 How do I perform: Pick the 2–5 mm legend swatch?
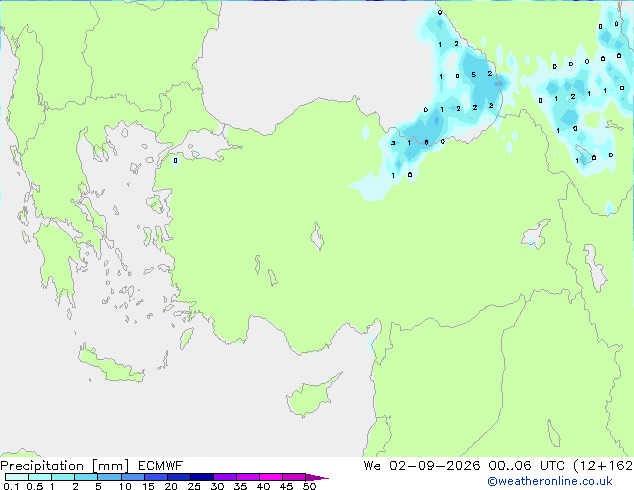pyautogui.click(x=86, y=477)
